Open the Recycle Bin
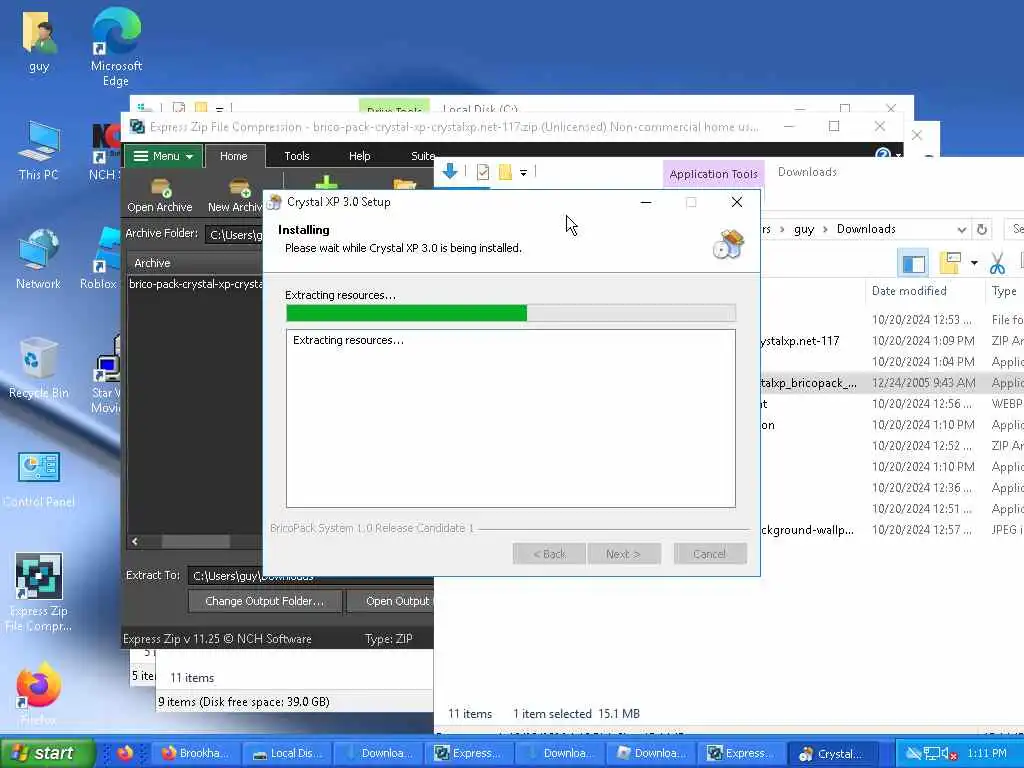This screenshot has width=1024, height=768. [39, 368]
